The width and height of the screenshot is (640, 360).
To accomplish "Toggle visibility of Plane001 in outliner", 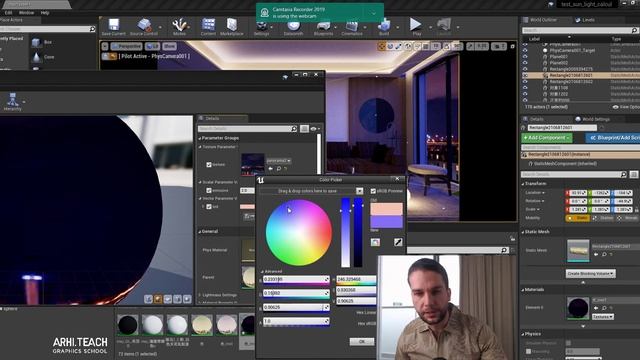I will tap(525, 57).
